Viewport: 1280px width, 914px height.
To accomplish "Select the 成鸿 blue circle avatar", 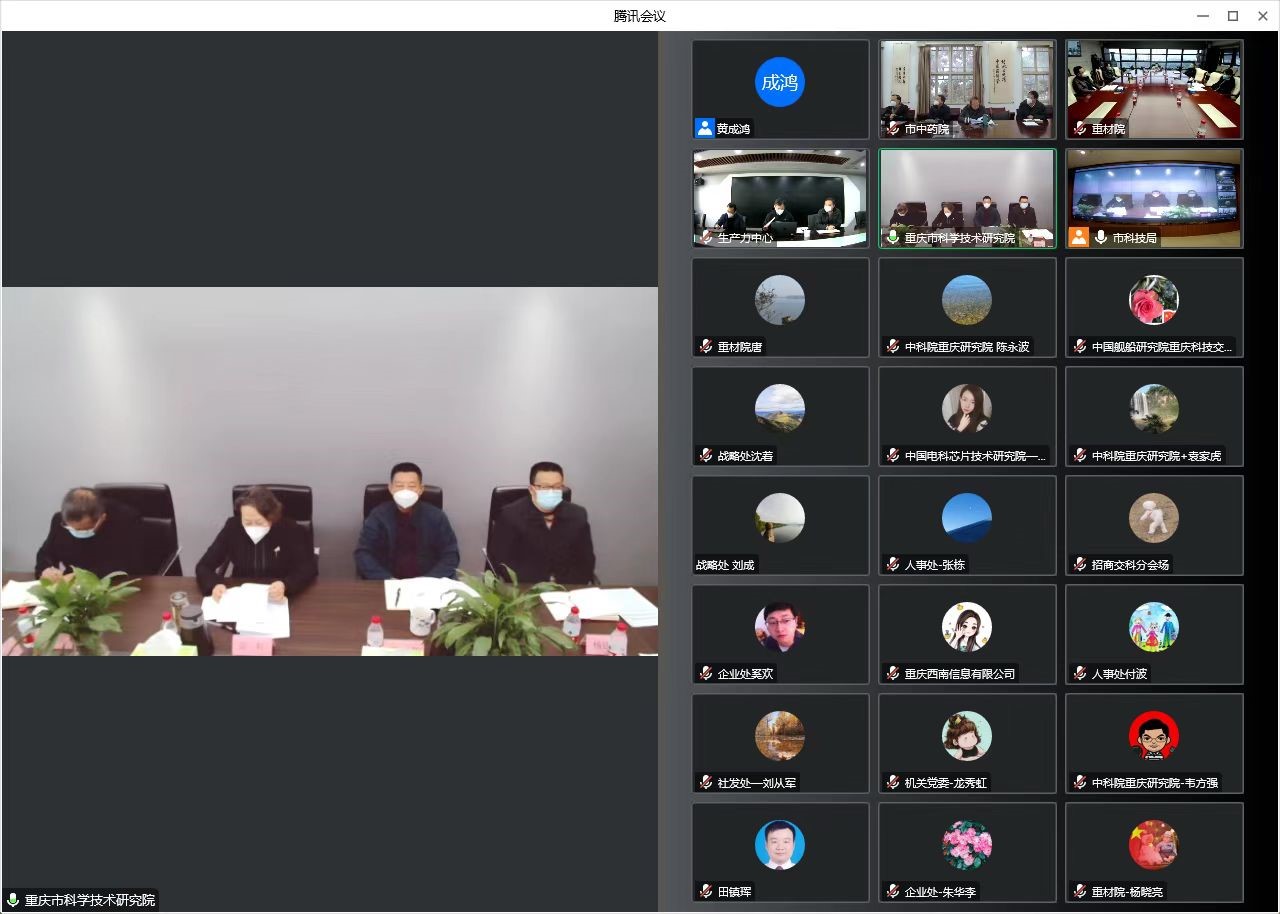I will 780,82.
